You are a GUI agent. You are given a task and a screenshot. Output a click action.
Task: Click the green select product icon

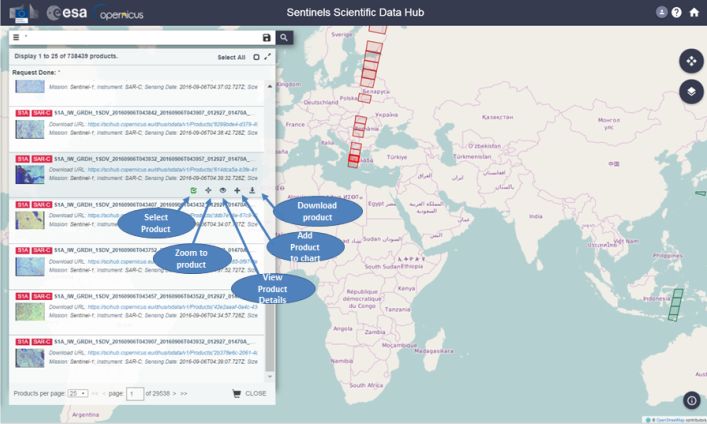pyautogui.click(x=193, y=190)
